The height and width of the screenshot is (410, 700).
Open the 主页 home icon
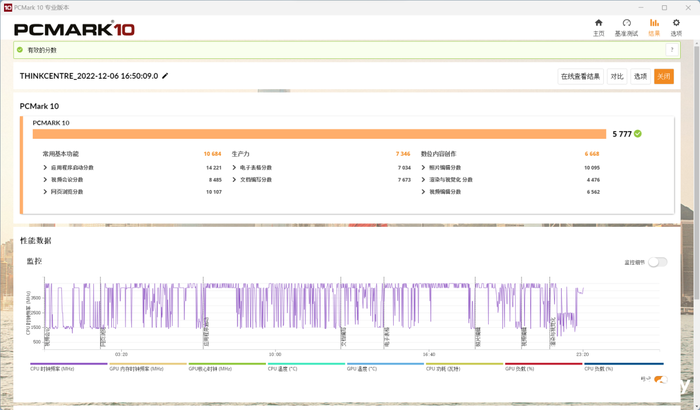click(598, 26)
